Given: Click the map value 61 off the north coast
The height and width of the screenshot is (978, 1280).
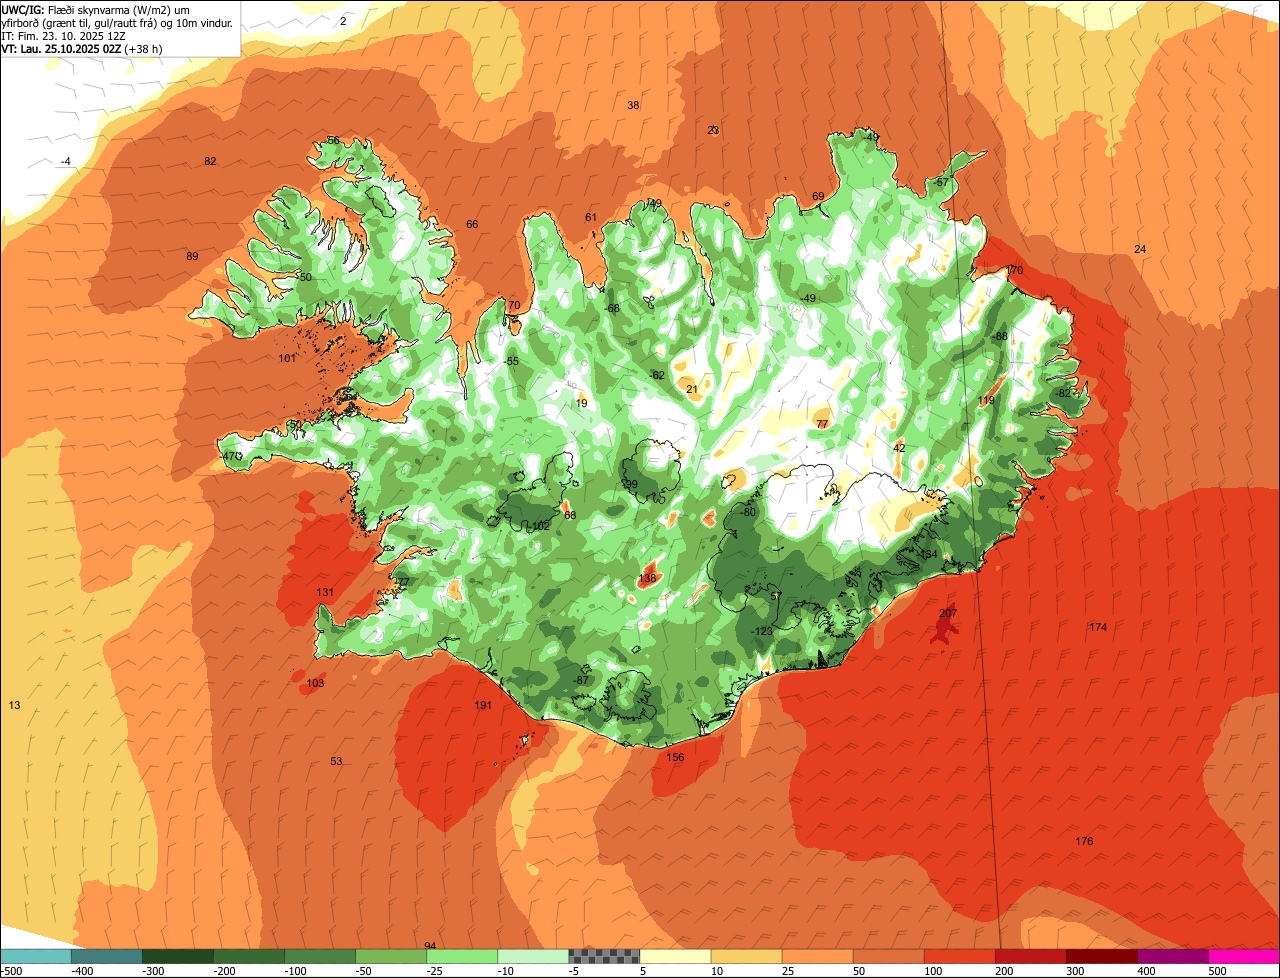Looking at the screenshot, I should 591,217.
